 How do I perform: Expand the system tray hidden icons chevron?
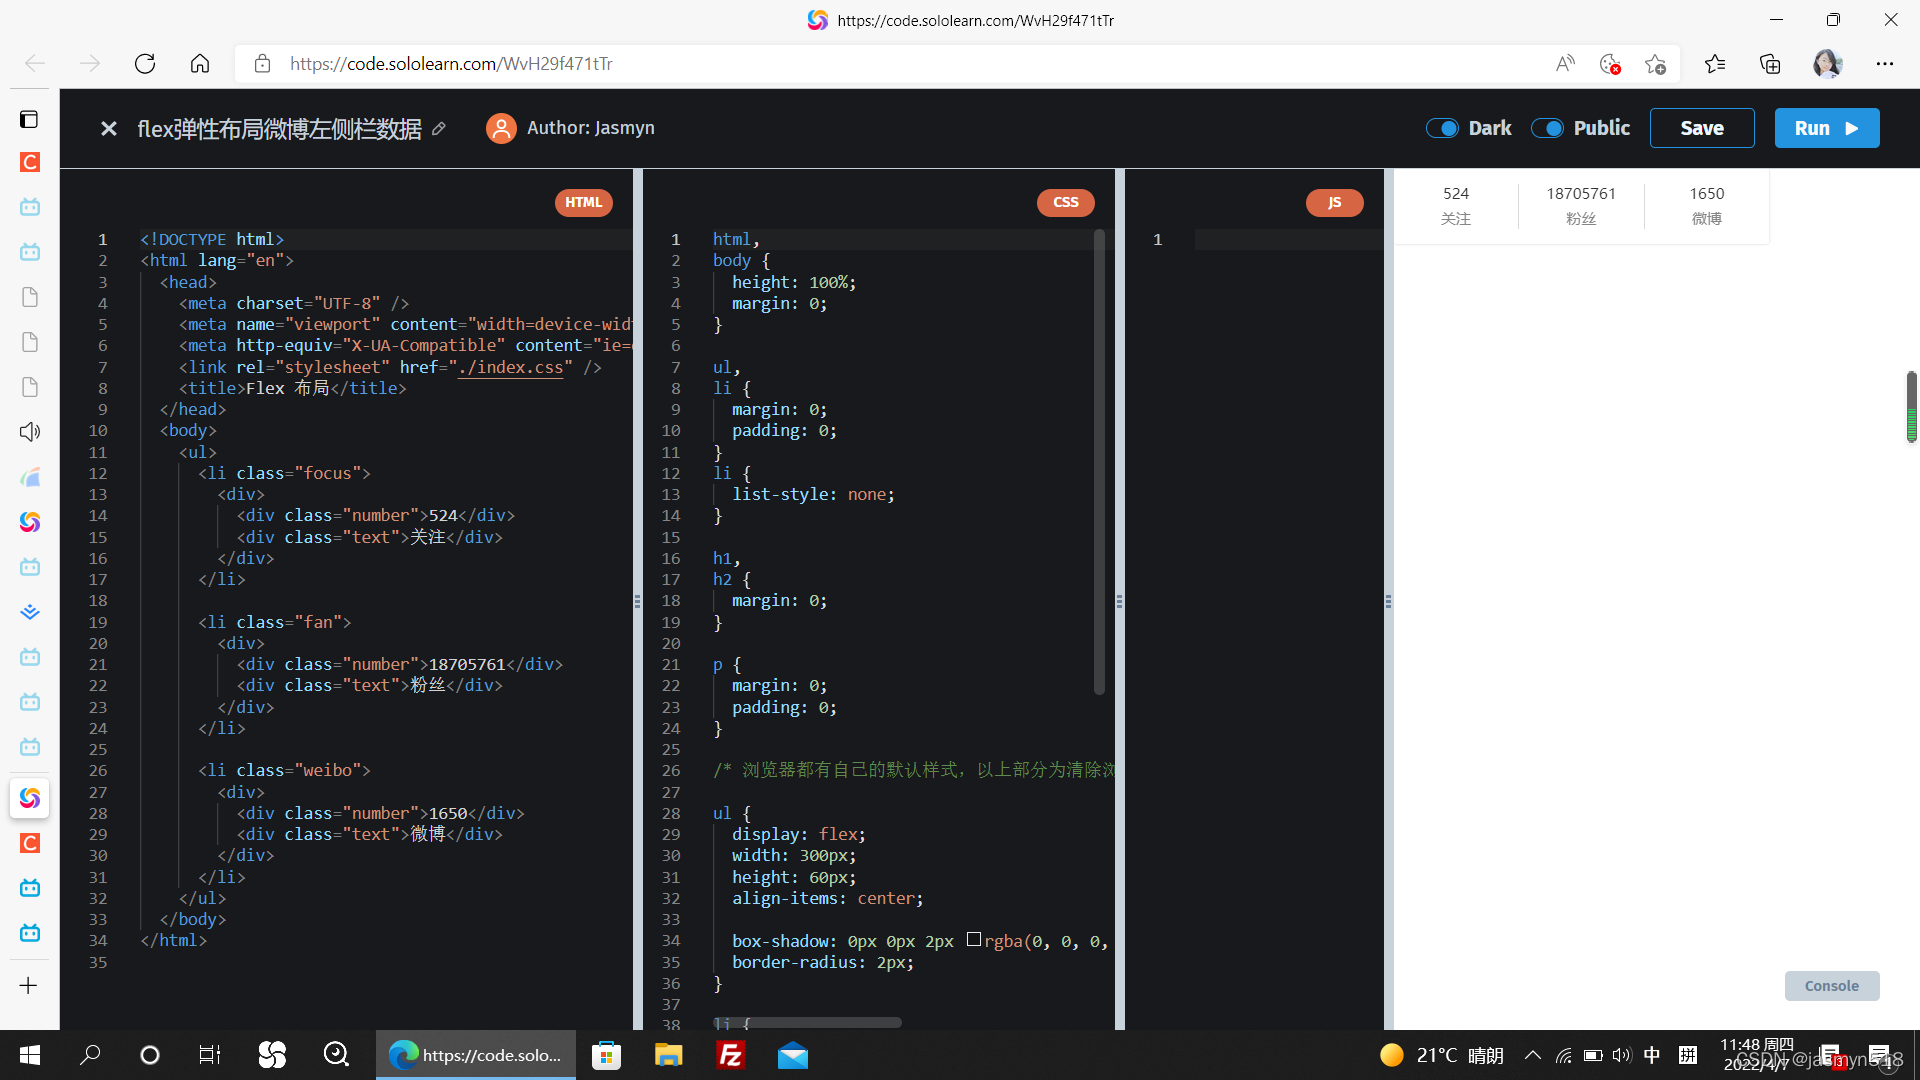(x=1532, y=1055)
